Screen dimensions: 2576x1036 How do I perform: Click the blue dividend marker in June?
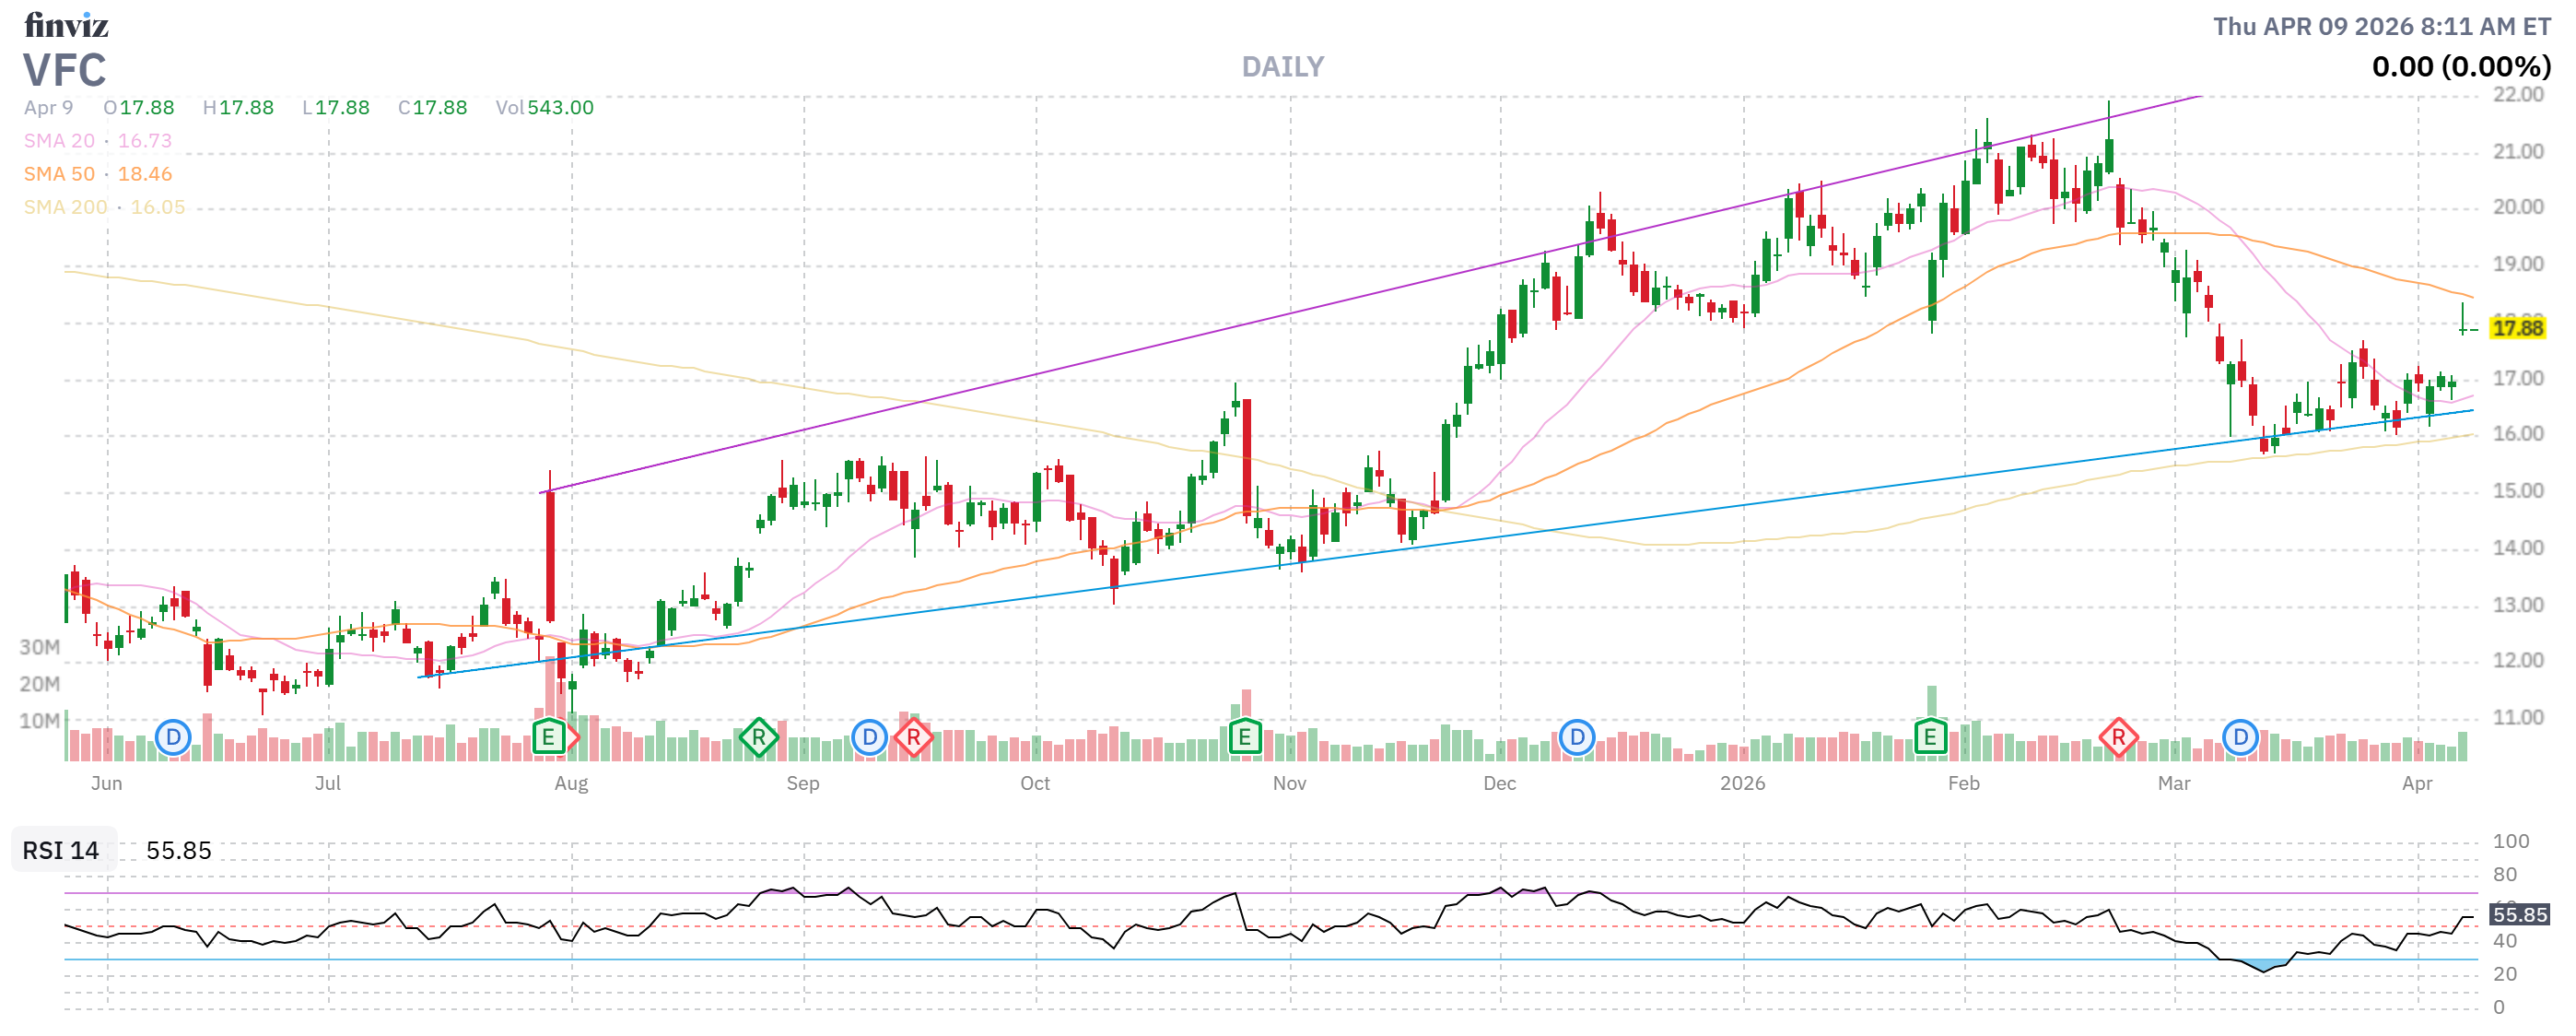point(173,739)
